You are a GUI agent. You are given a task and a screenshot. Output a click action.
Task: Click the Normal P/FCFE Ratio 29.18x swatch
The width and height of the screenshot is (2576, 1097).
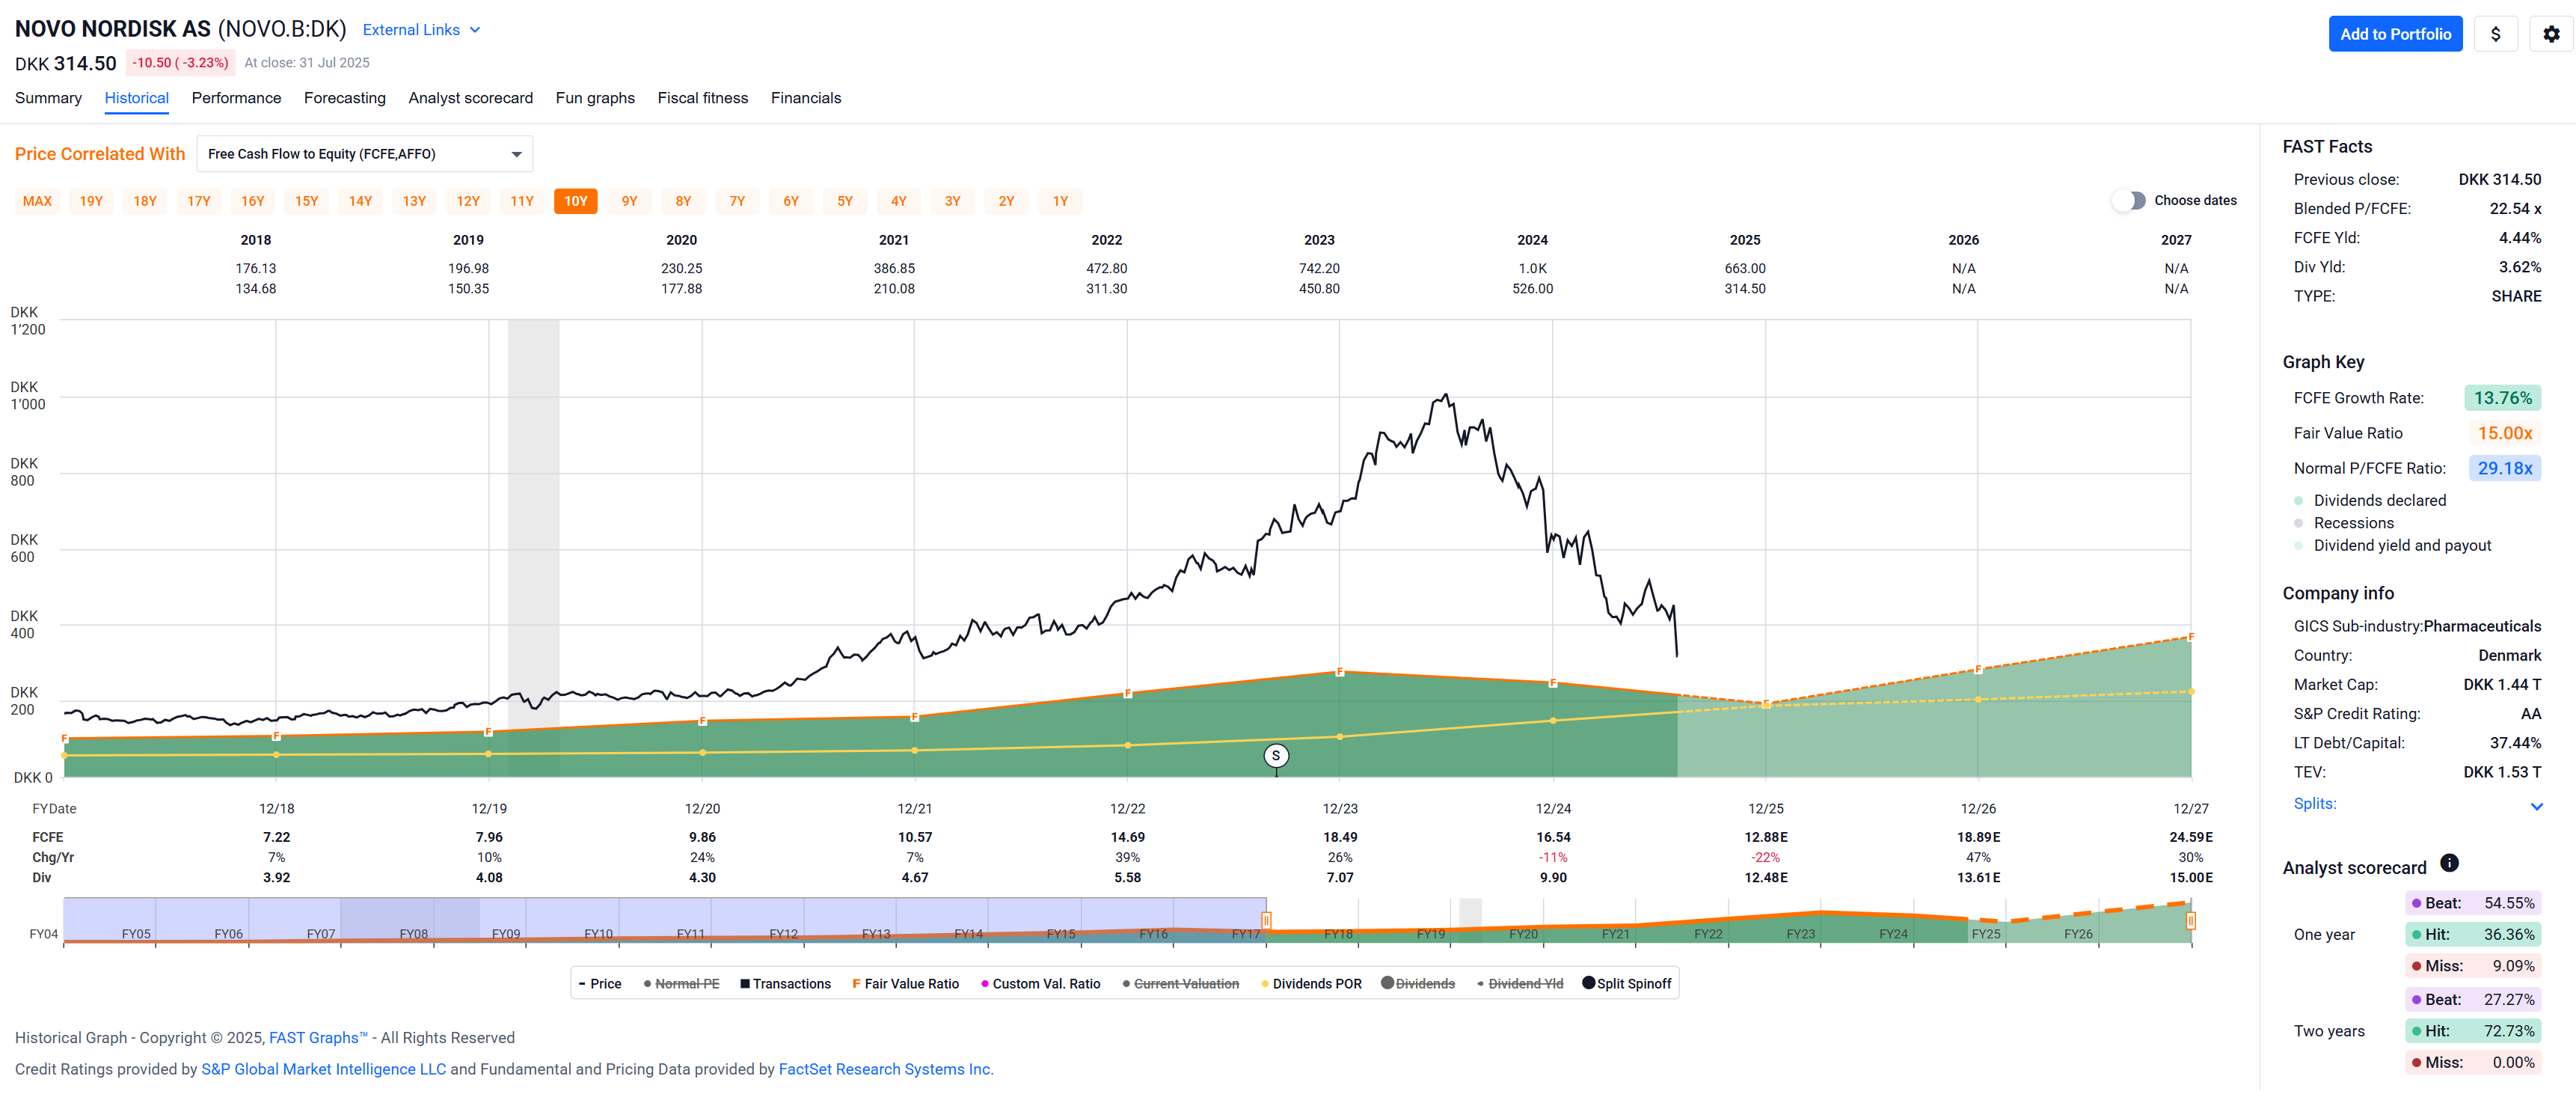[x=2504, y=468]
